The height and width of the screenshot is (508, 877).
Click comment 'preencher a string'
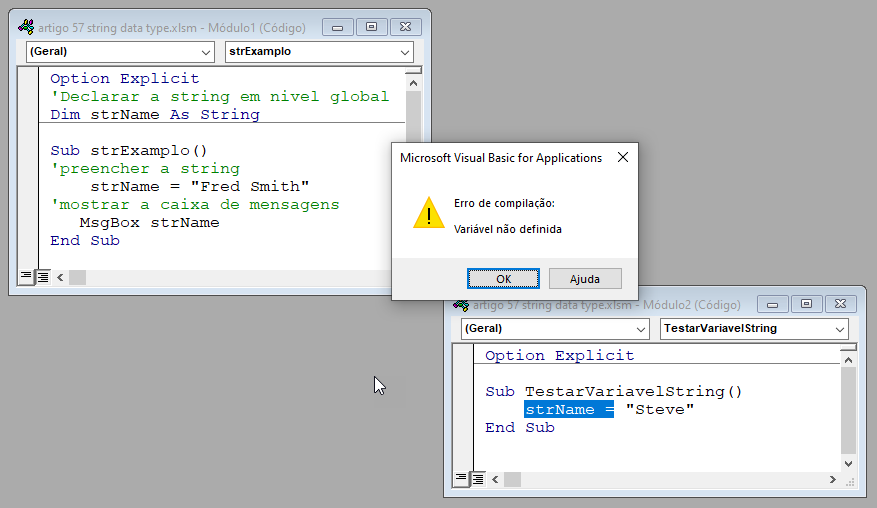pos(145,169)
